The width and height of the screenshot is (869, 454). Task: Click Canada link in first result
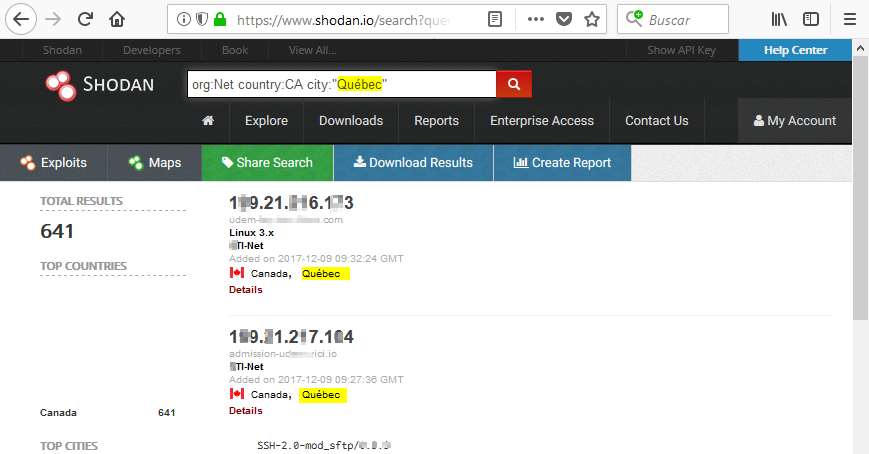(269, 273)
